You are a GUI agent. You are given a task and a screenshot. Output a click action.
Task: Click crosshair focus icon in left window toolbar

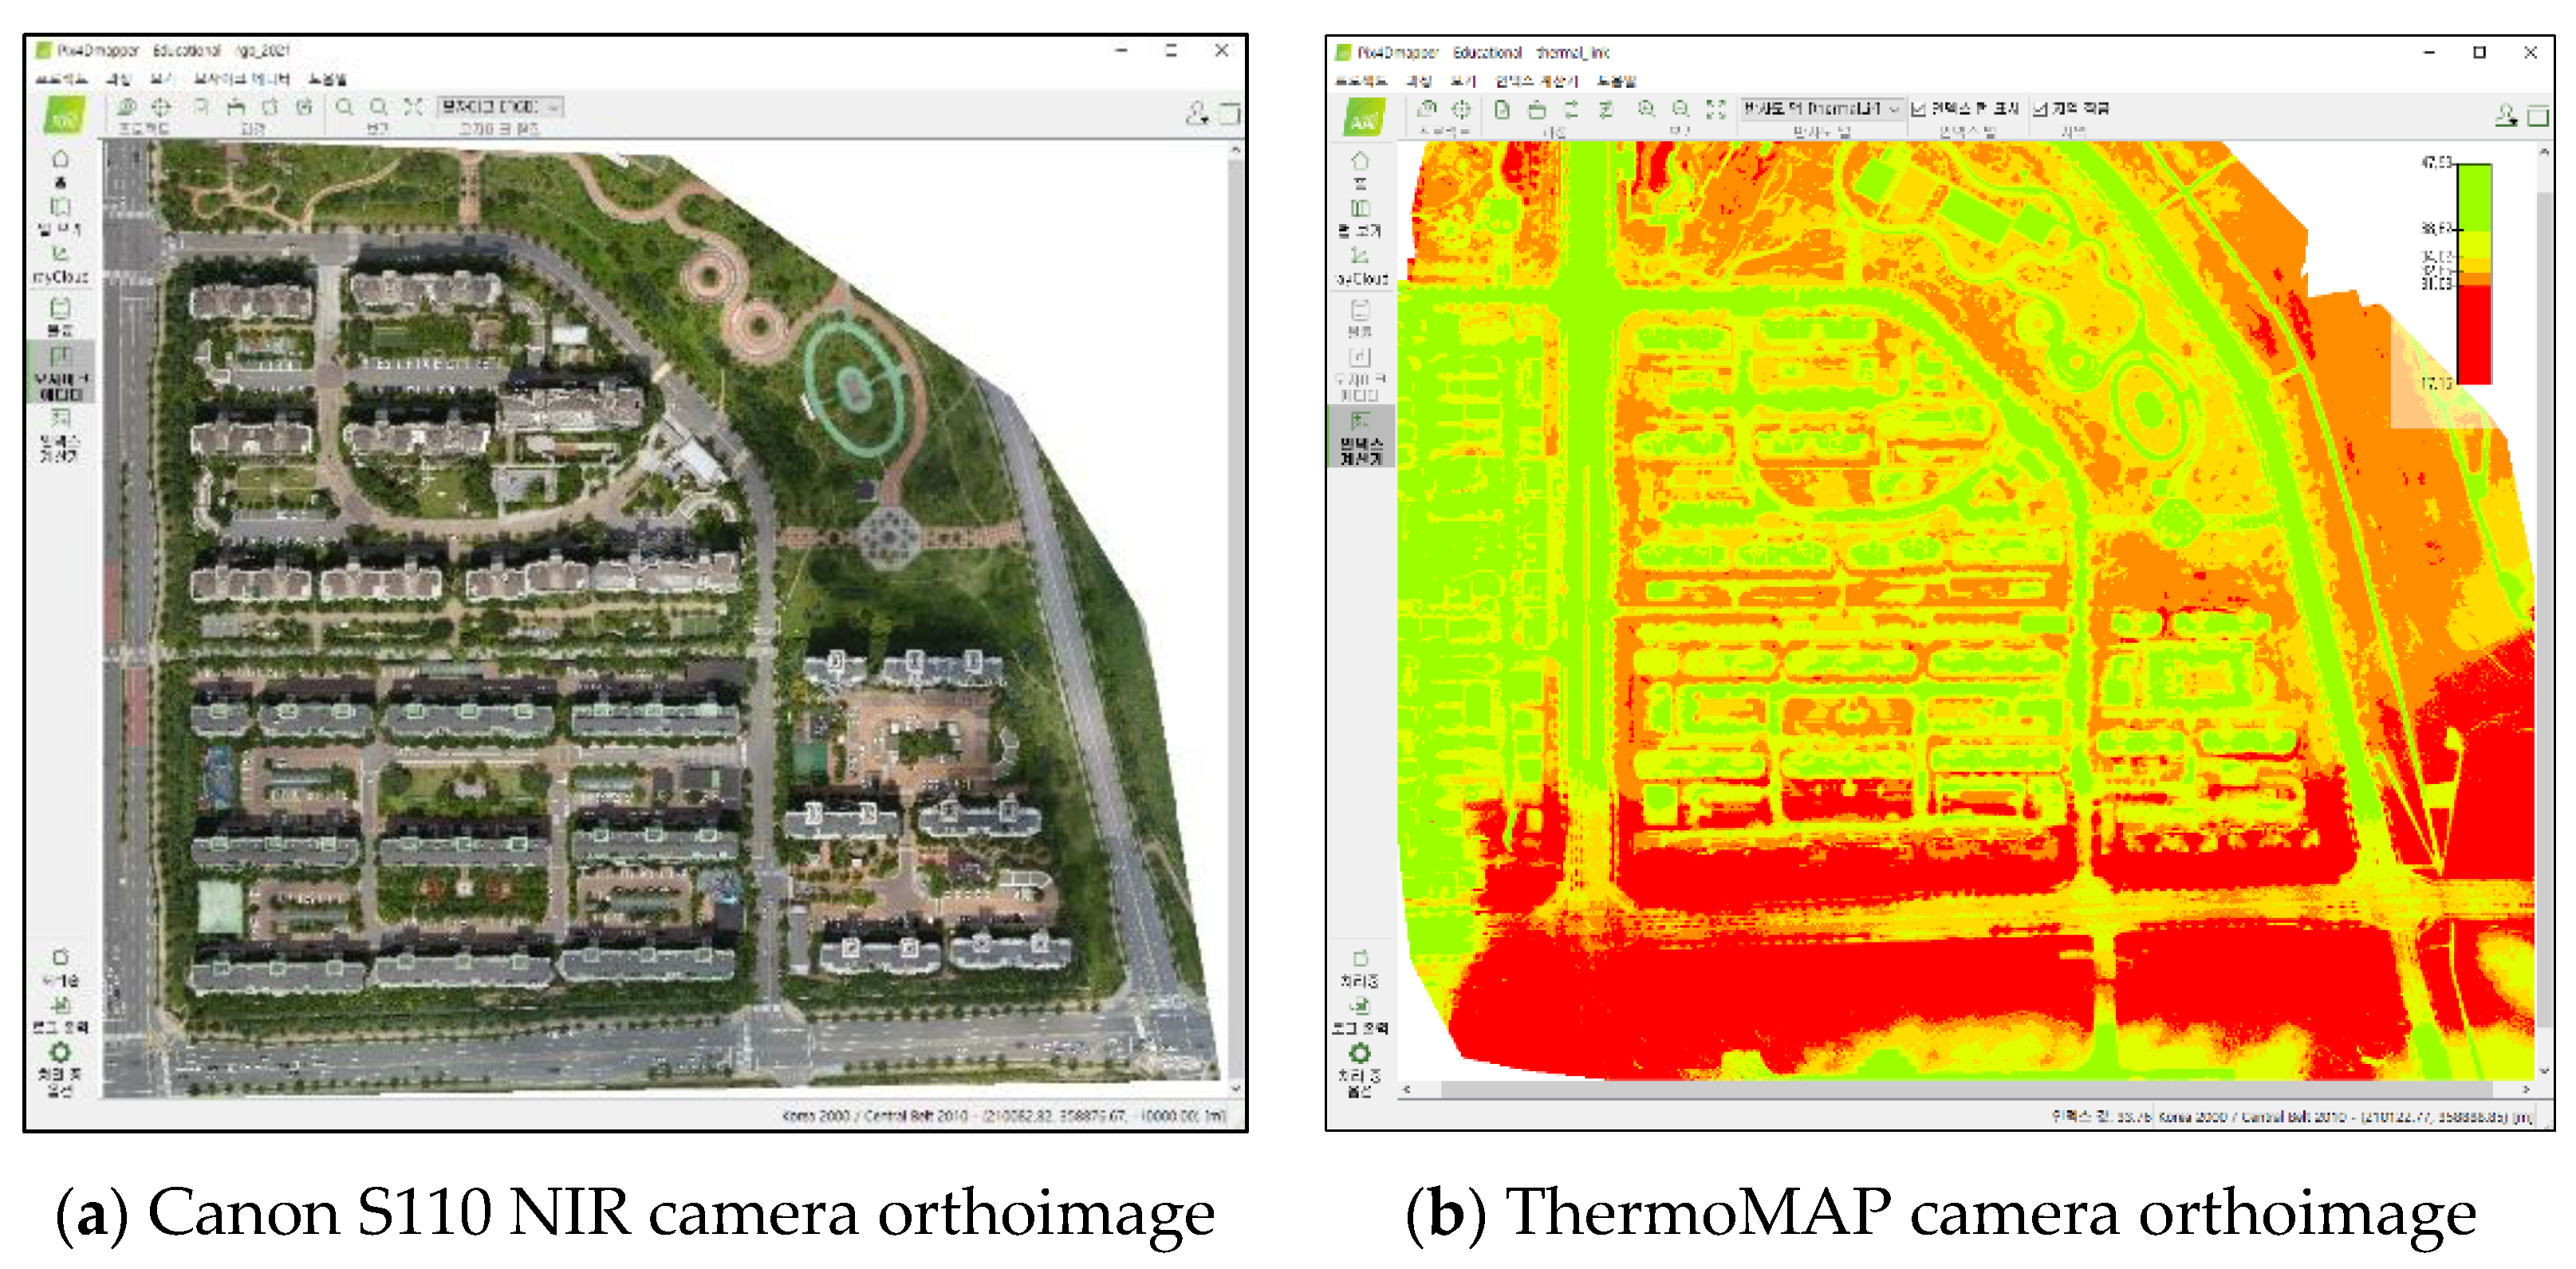[x=161, y=107]
